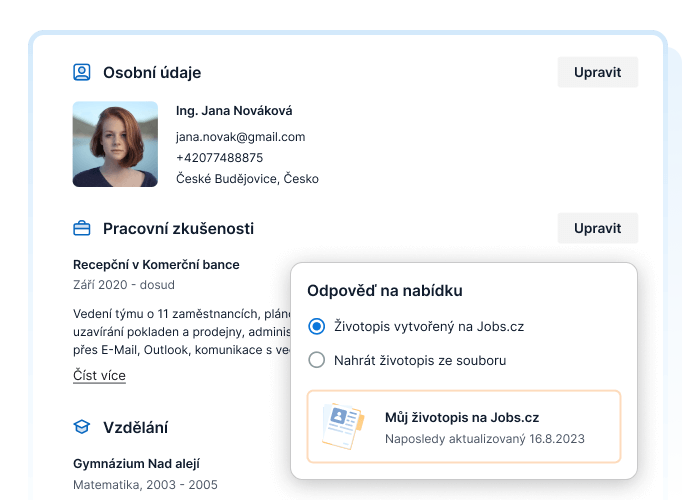Open the 'Číst více' link
The width and height of the screenshot is (696, 500).
click(x=99, y=375)
